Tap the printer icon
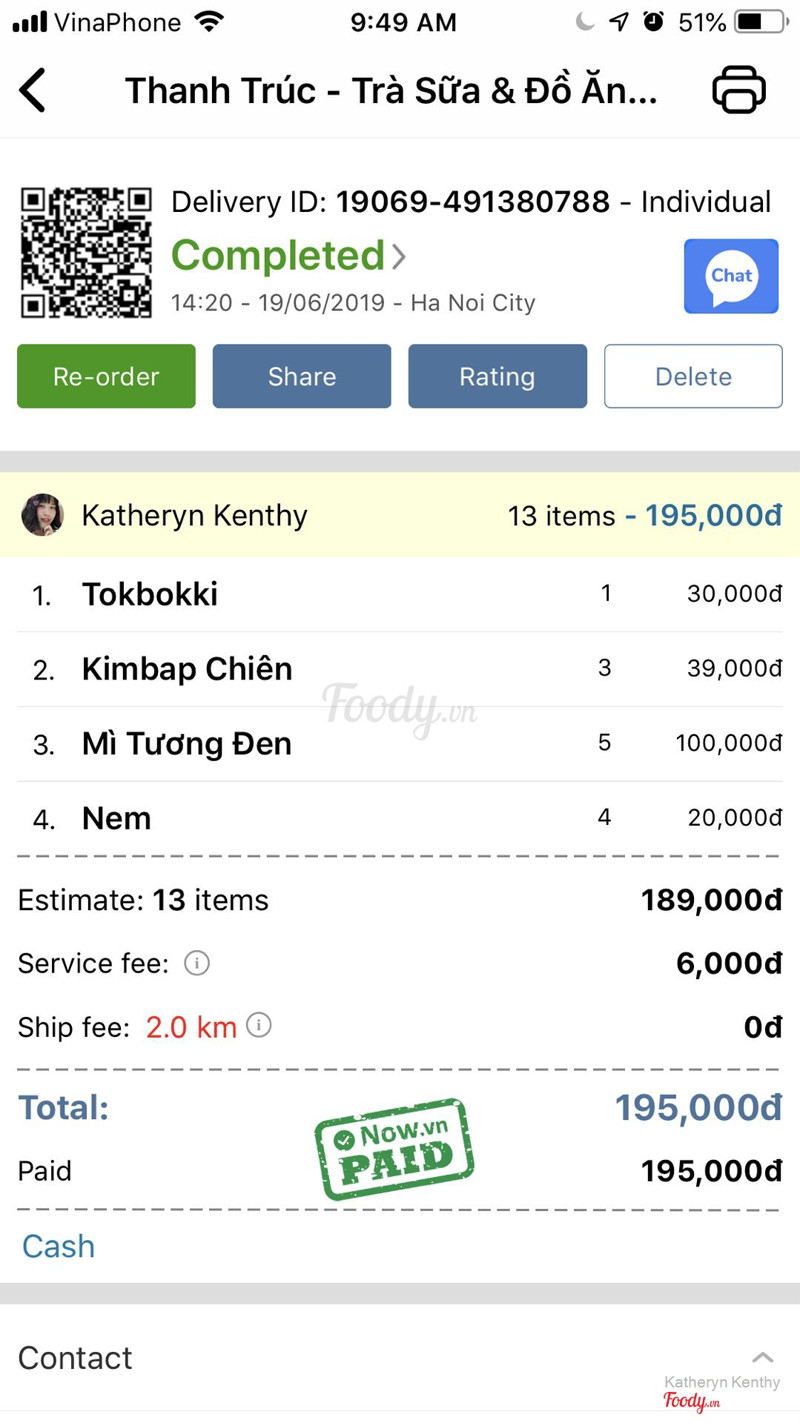Screen dimensions: 800x1423 (x=739, y=90)
